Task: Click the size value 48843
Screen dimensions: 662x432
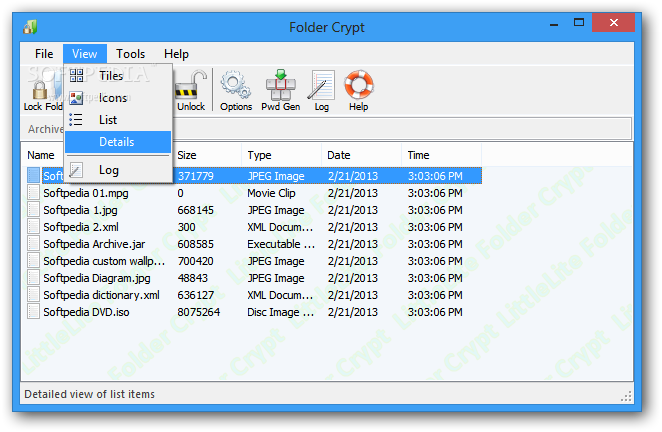Action: point(193,278)
